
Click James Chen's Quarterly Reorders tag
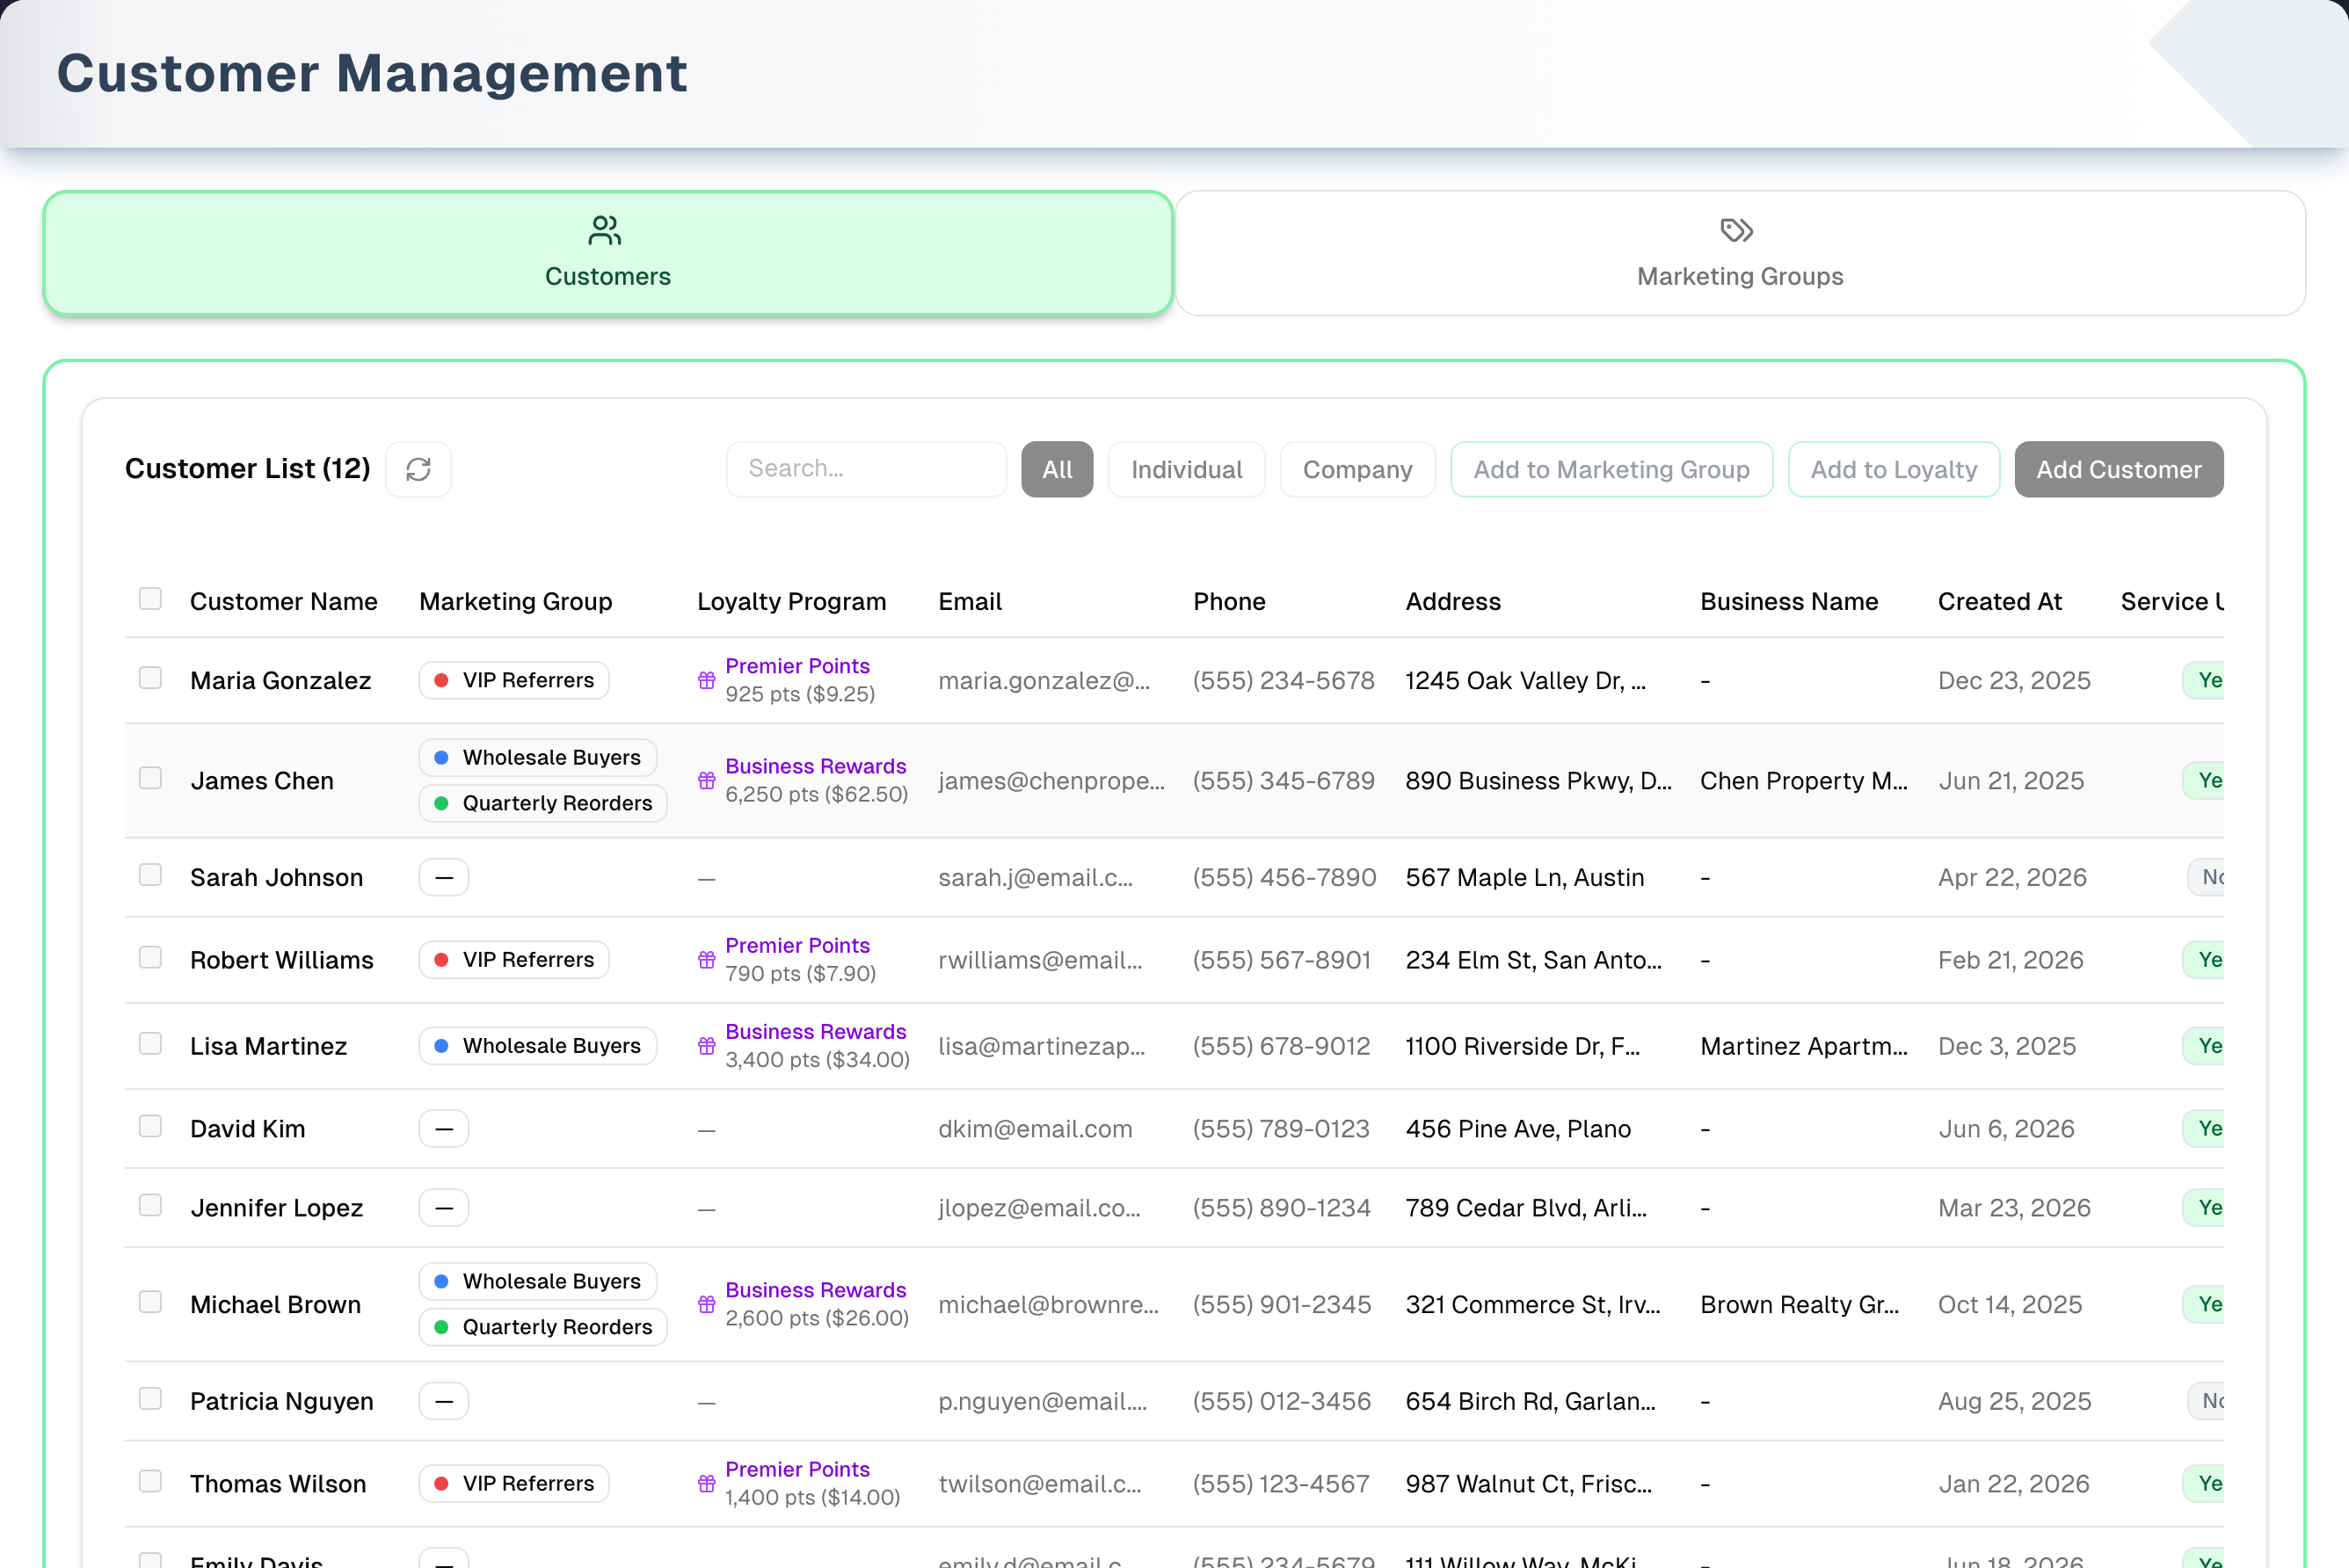pos(543,803)
